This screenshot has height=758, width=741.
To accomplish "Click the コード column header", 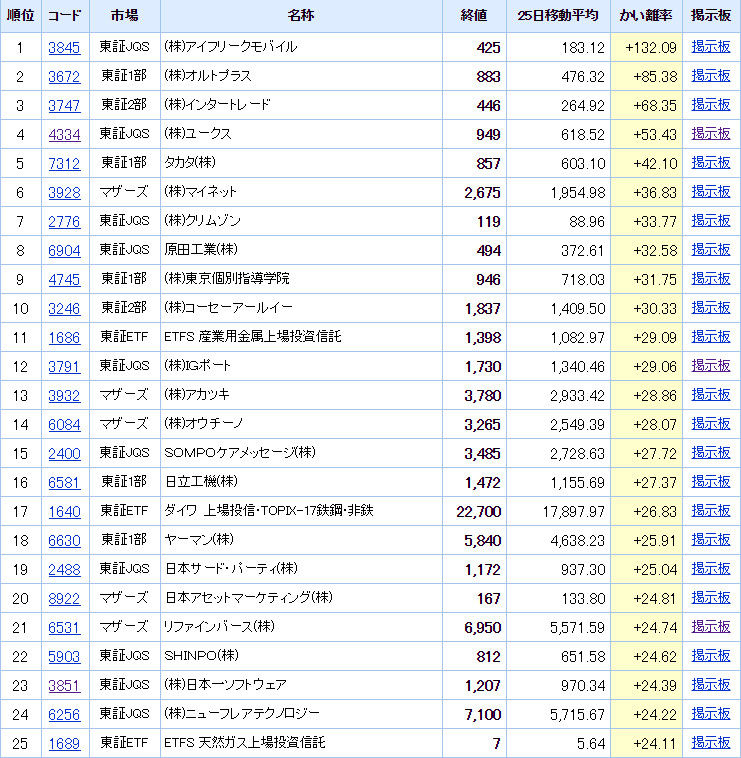I will [x=64, y=15].
